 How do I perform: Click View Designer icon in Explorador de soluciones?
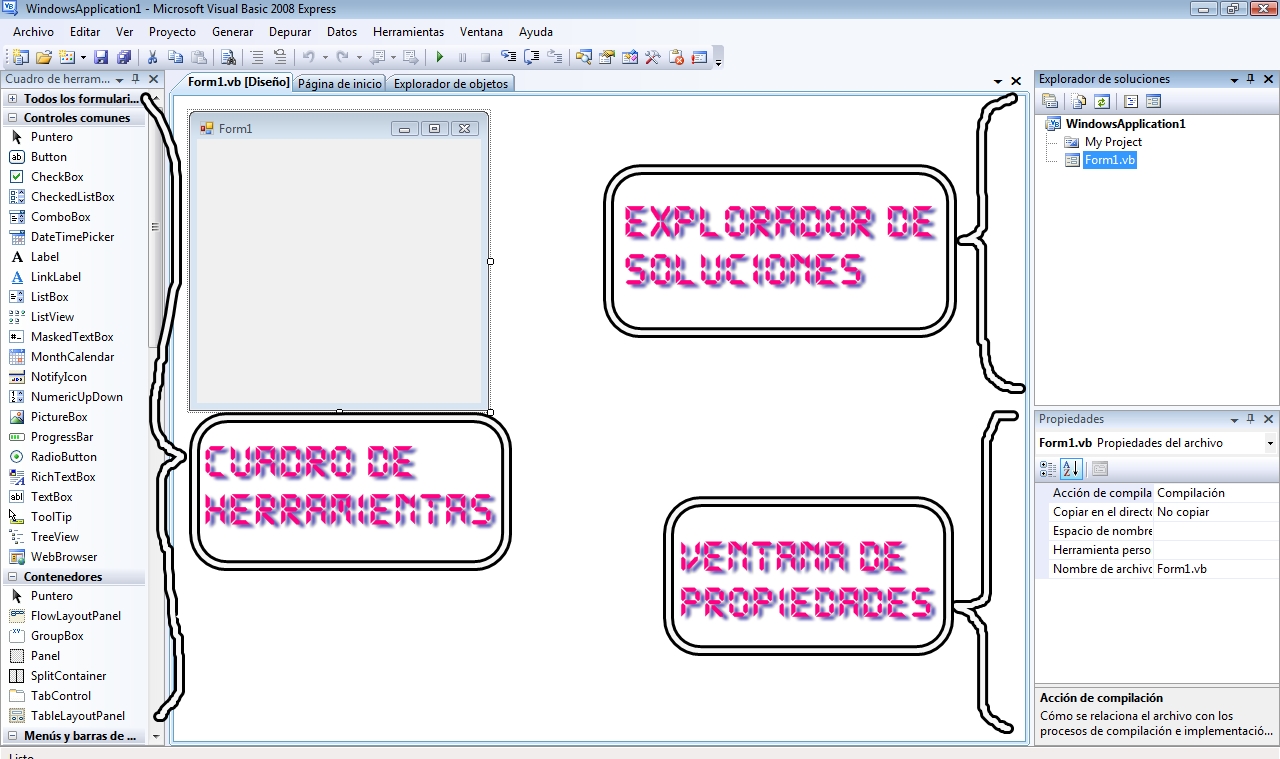tap(1153, 101)
